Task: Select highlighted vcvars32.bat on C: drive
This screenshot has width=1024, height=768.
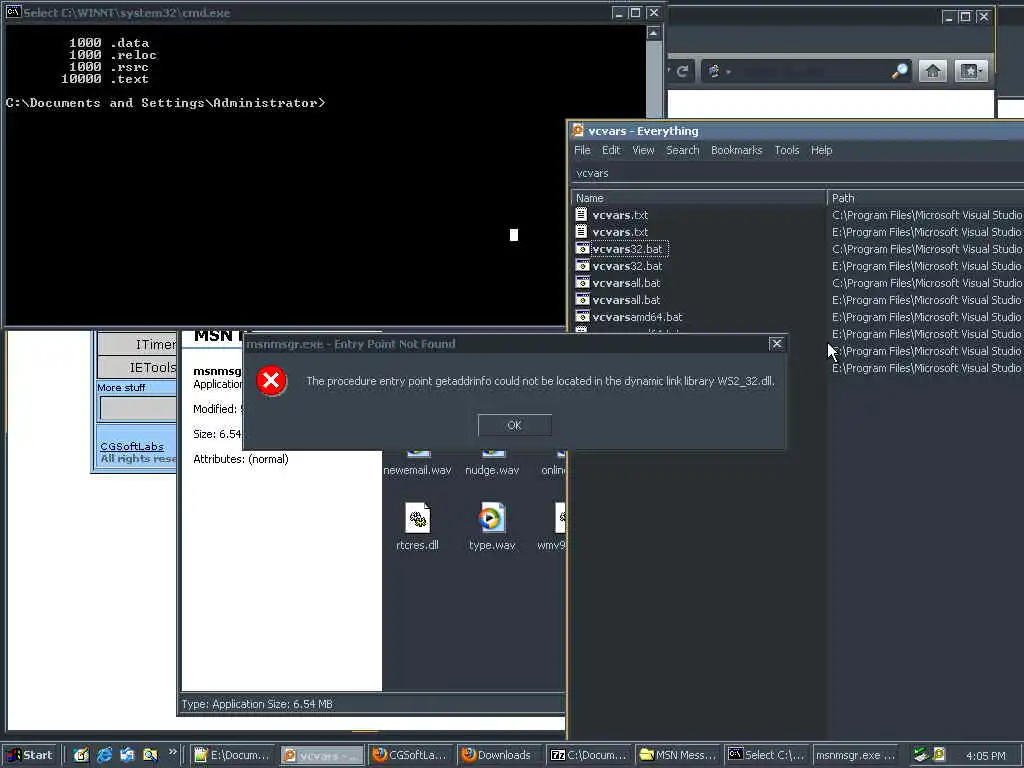Action: 628,249
